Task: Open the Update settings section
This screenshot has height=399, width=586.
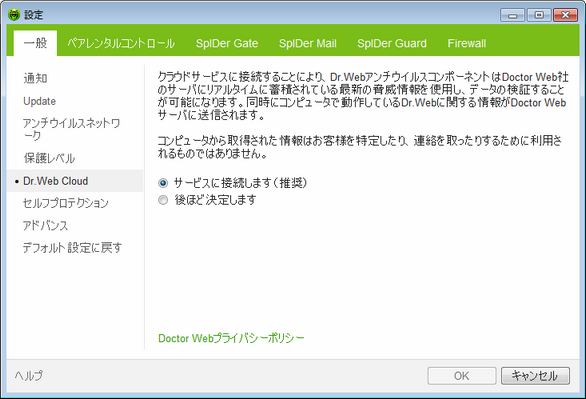Action: [40, 101]
